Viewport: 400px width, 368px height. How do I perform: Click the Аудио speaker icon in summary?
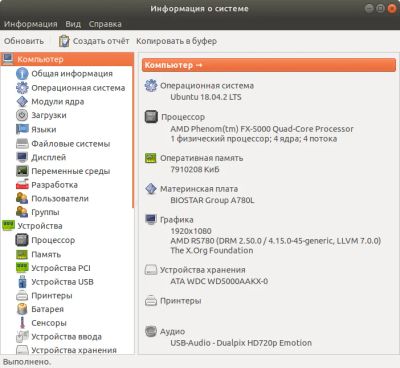click(x=151, y=331)
